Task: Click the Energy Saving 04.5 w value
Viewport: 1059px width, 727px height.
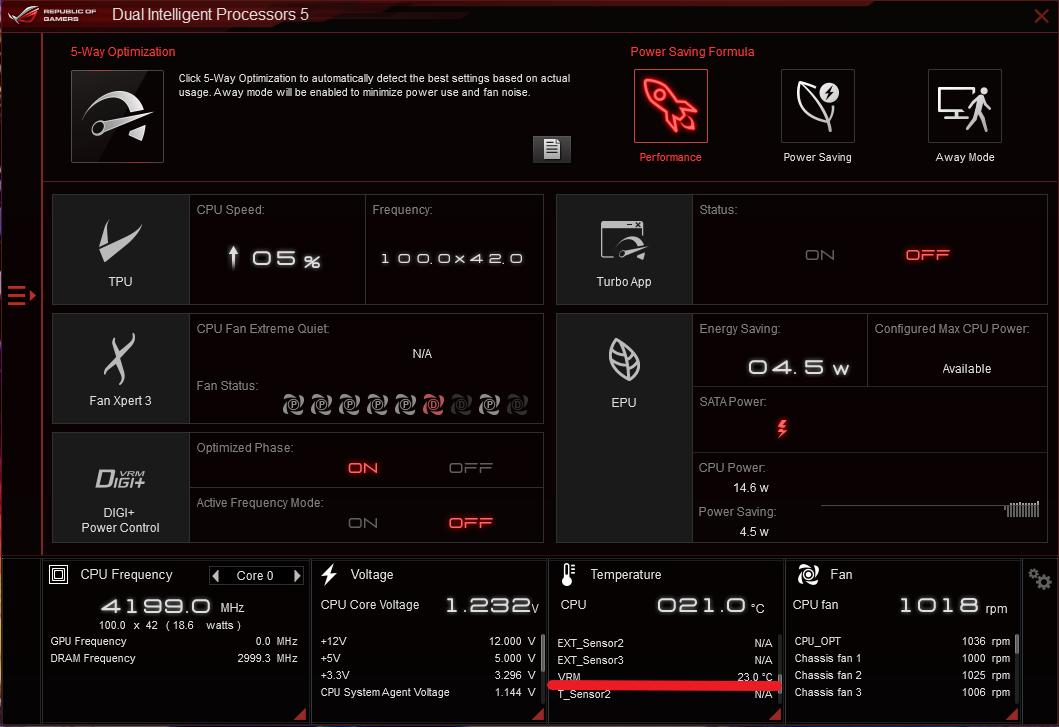Action: click(798, 368)
